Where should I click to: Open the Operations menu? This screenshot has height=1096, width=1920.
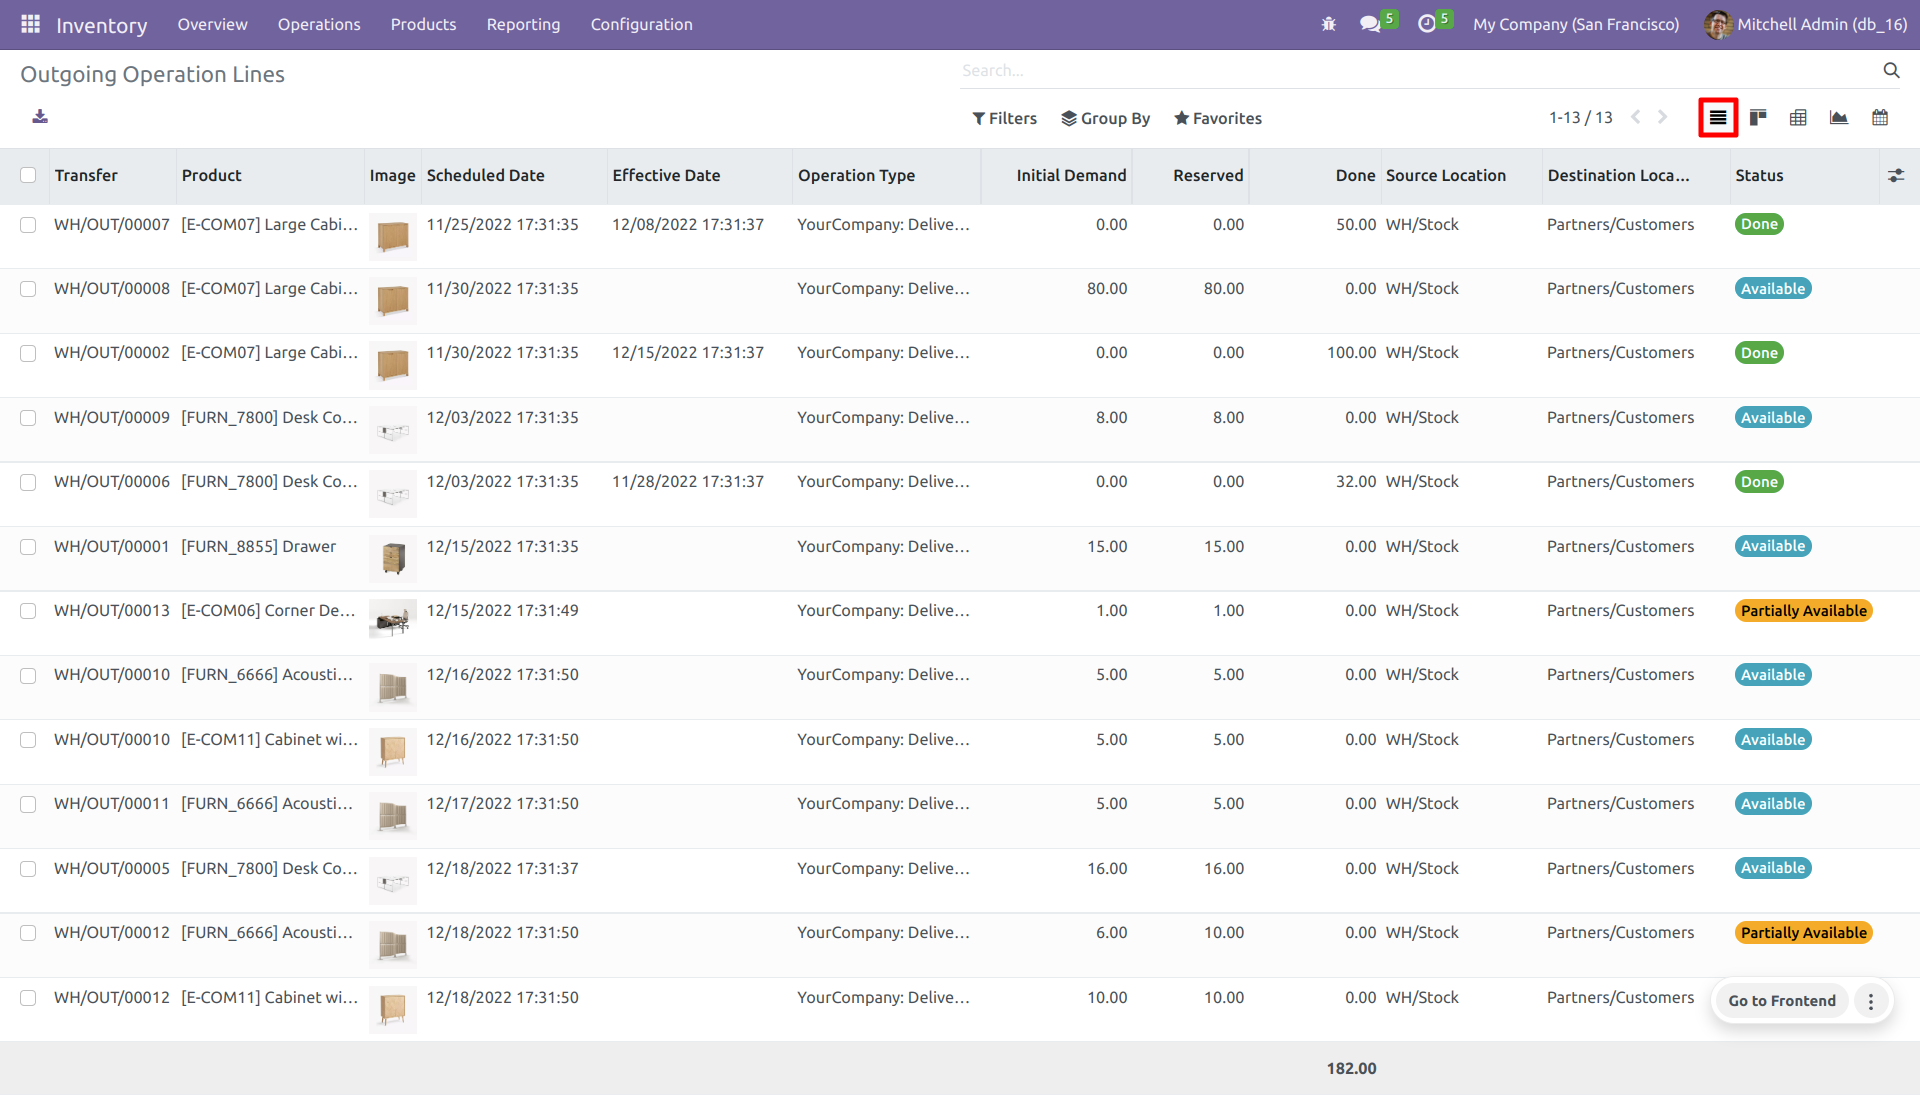click(x=319, y=24)
